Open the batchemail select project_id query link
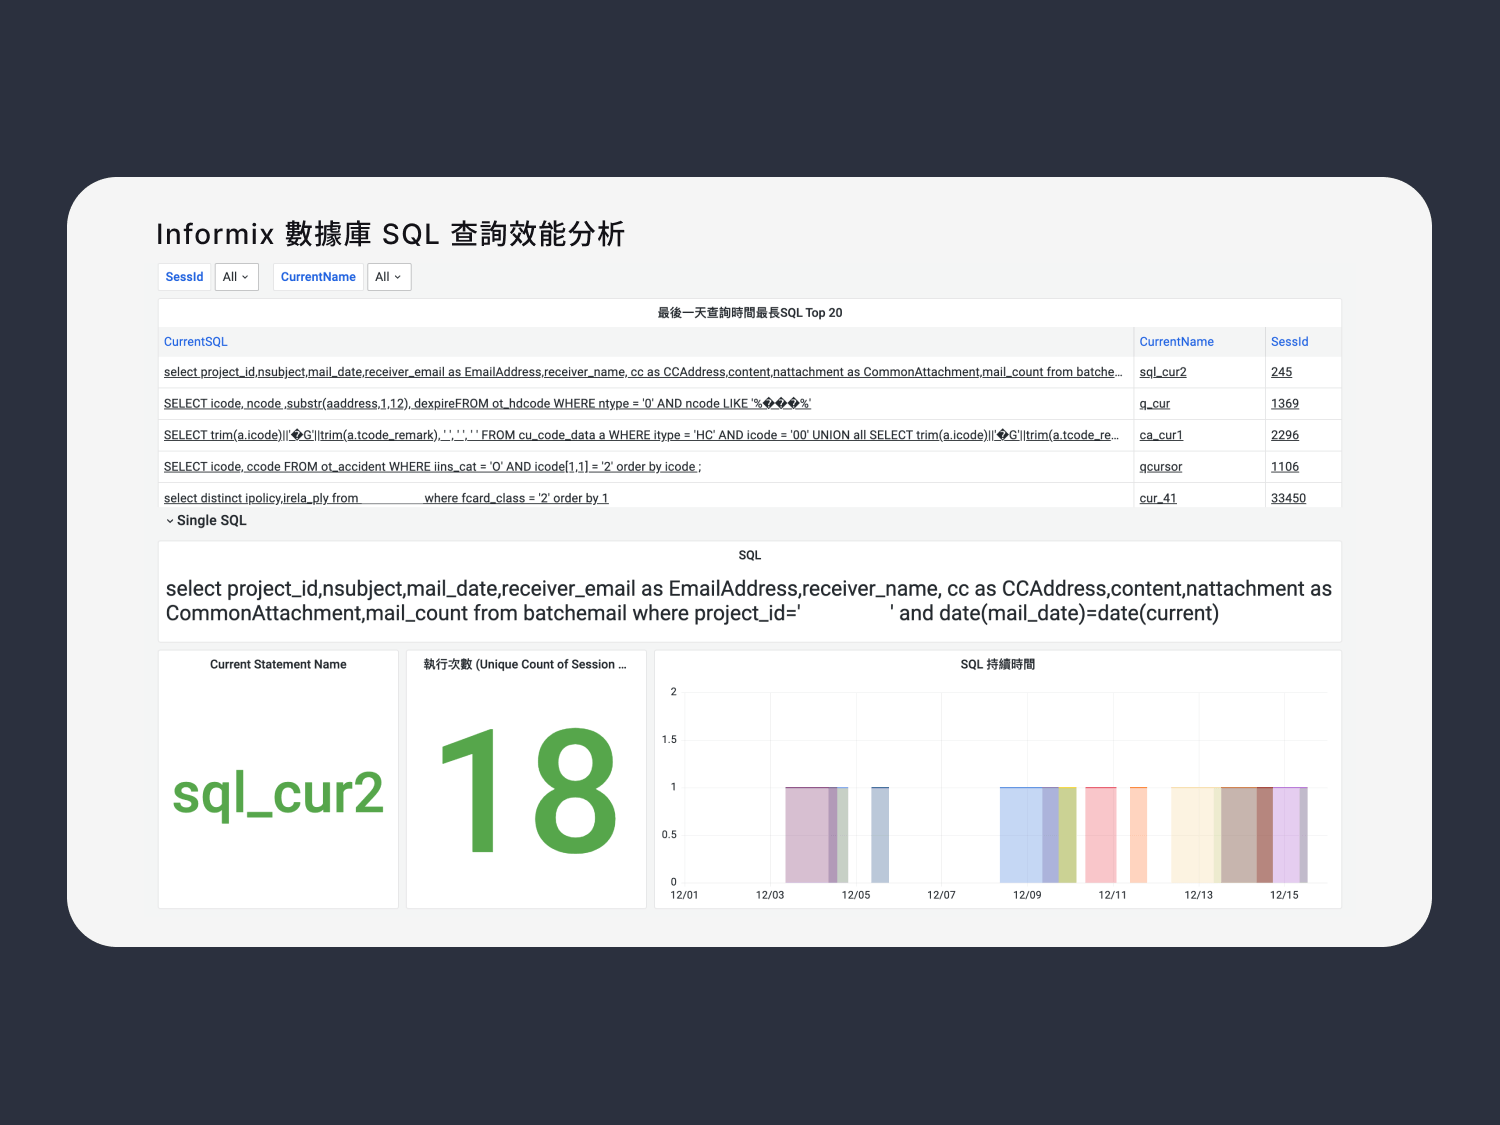The image size is (1500, 1125). tap(642, 372)
